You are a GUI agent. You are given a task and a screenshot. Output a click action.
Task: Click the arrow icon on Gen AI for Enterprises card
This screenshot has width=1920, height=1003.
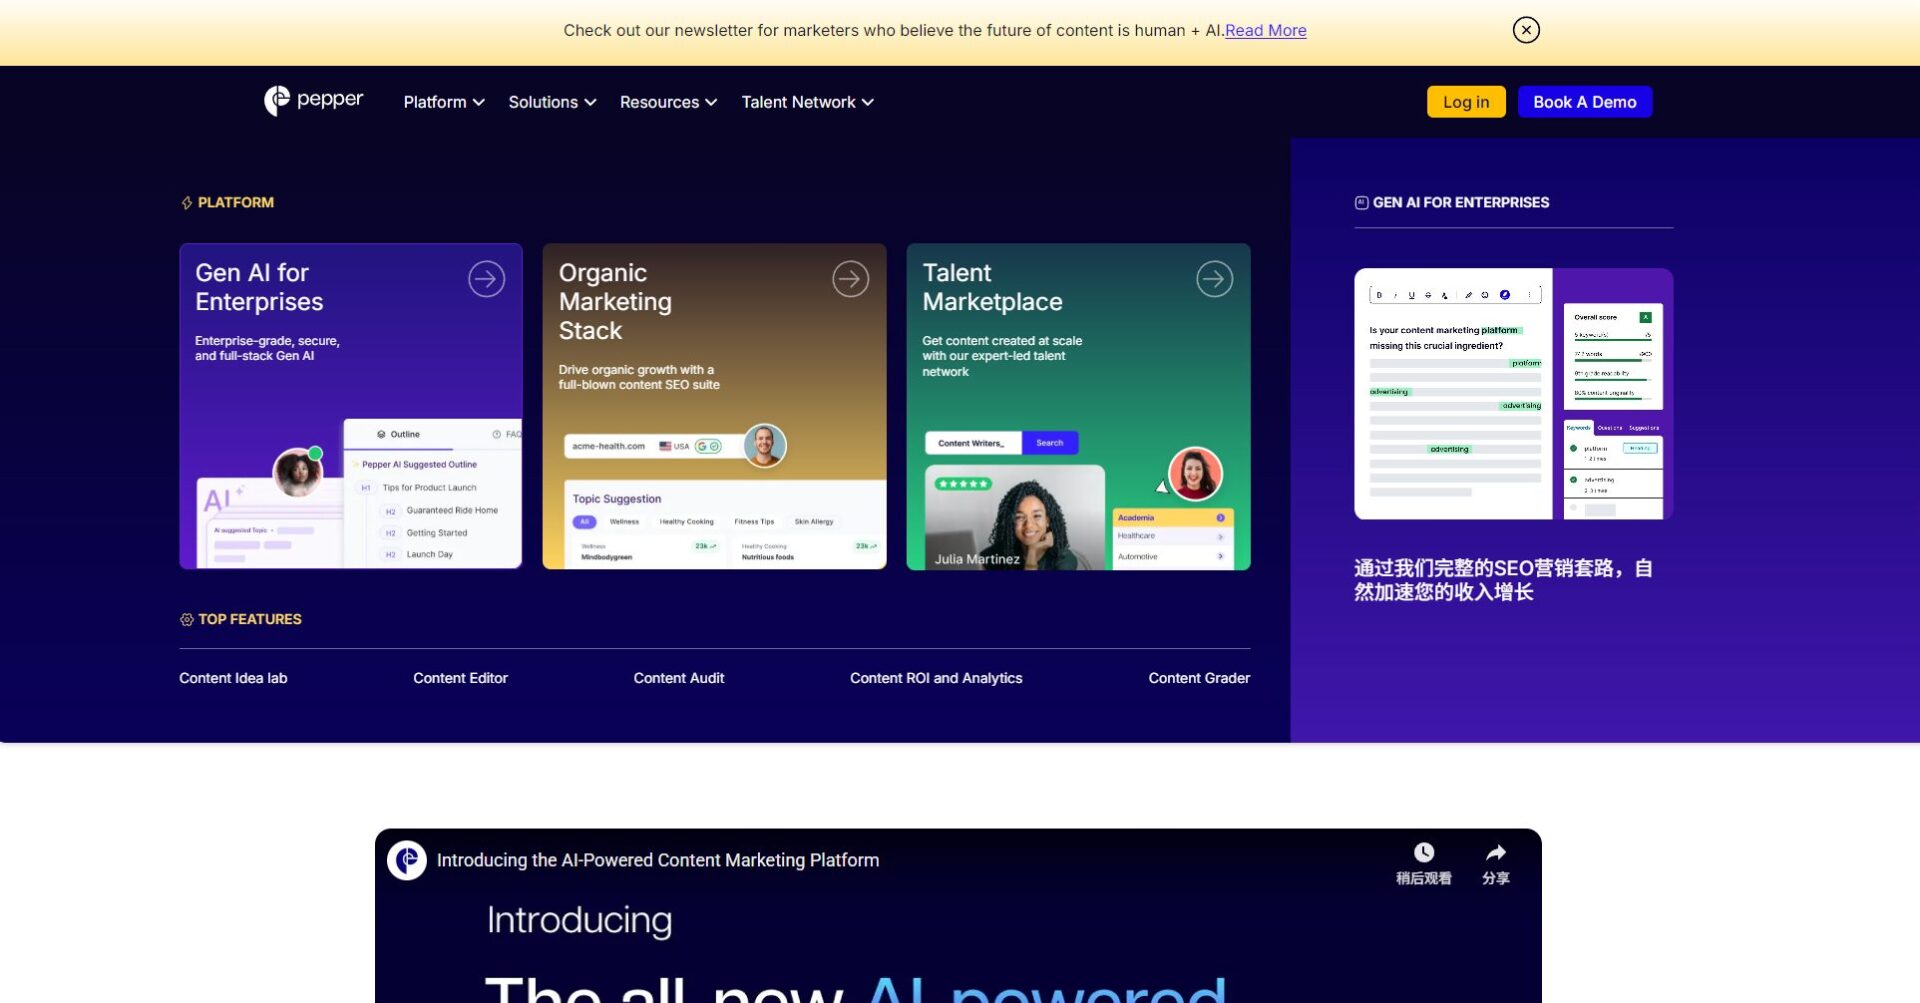486,278
